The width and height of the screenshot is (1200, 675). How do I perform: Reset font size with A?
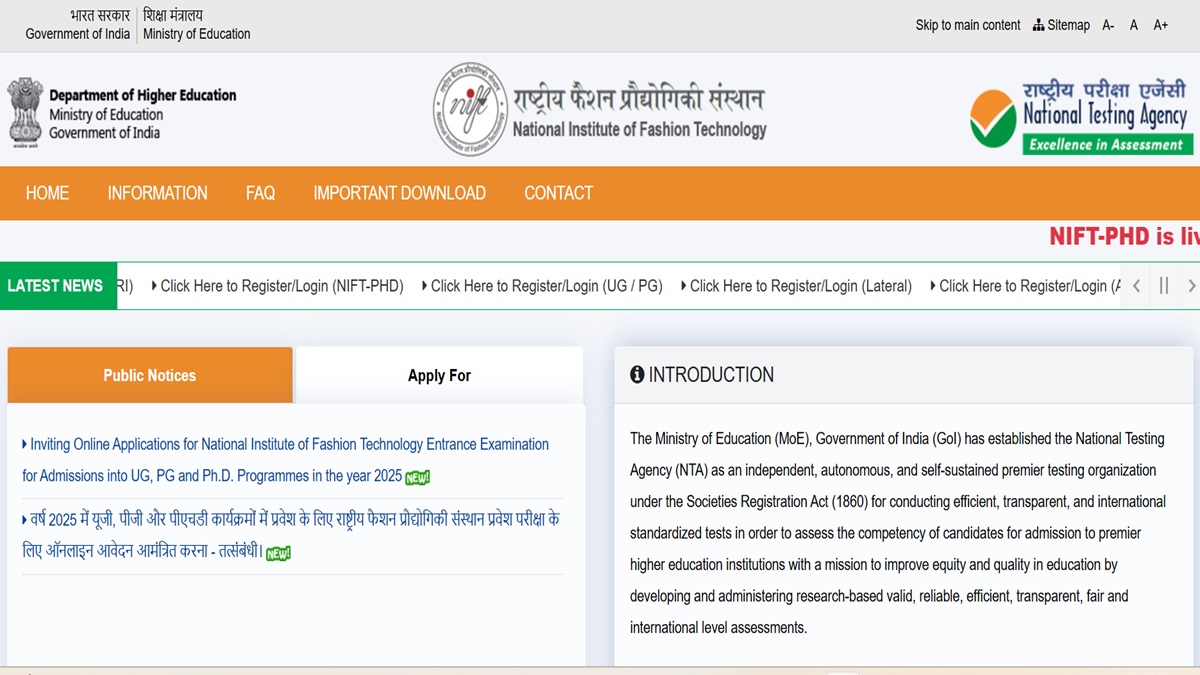tap(1134, 25)
